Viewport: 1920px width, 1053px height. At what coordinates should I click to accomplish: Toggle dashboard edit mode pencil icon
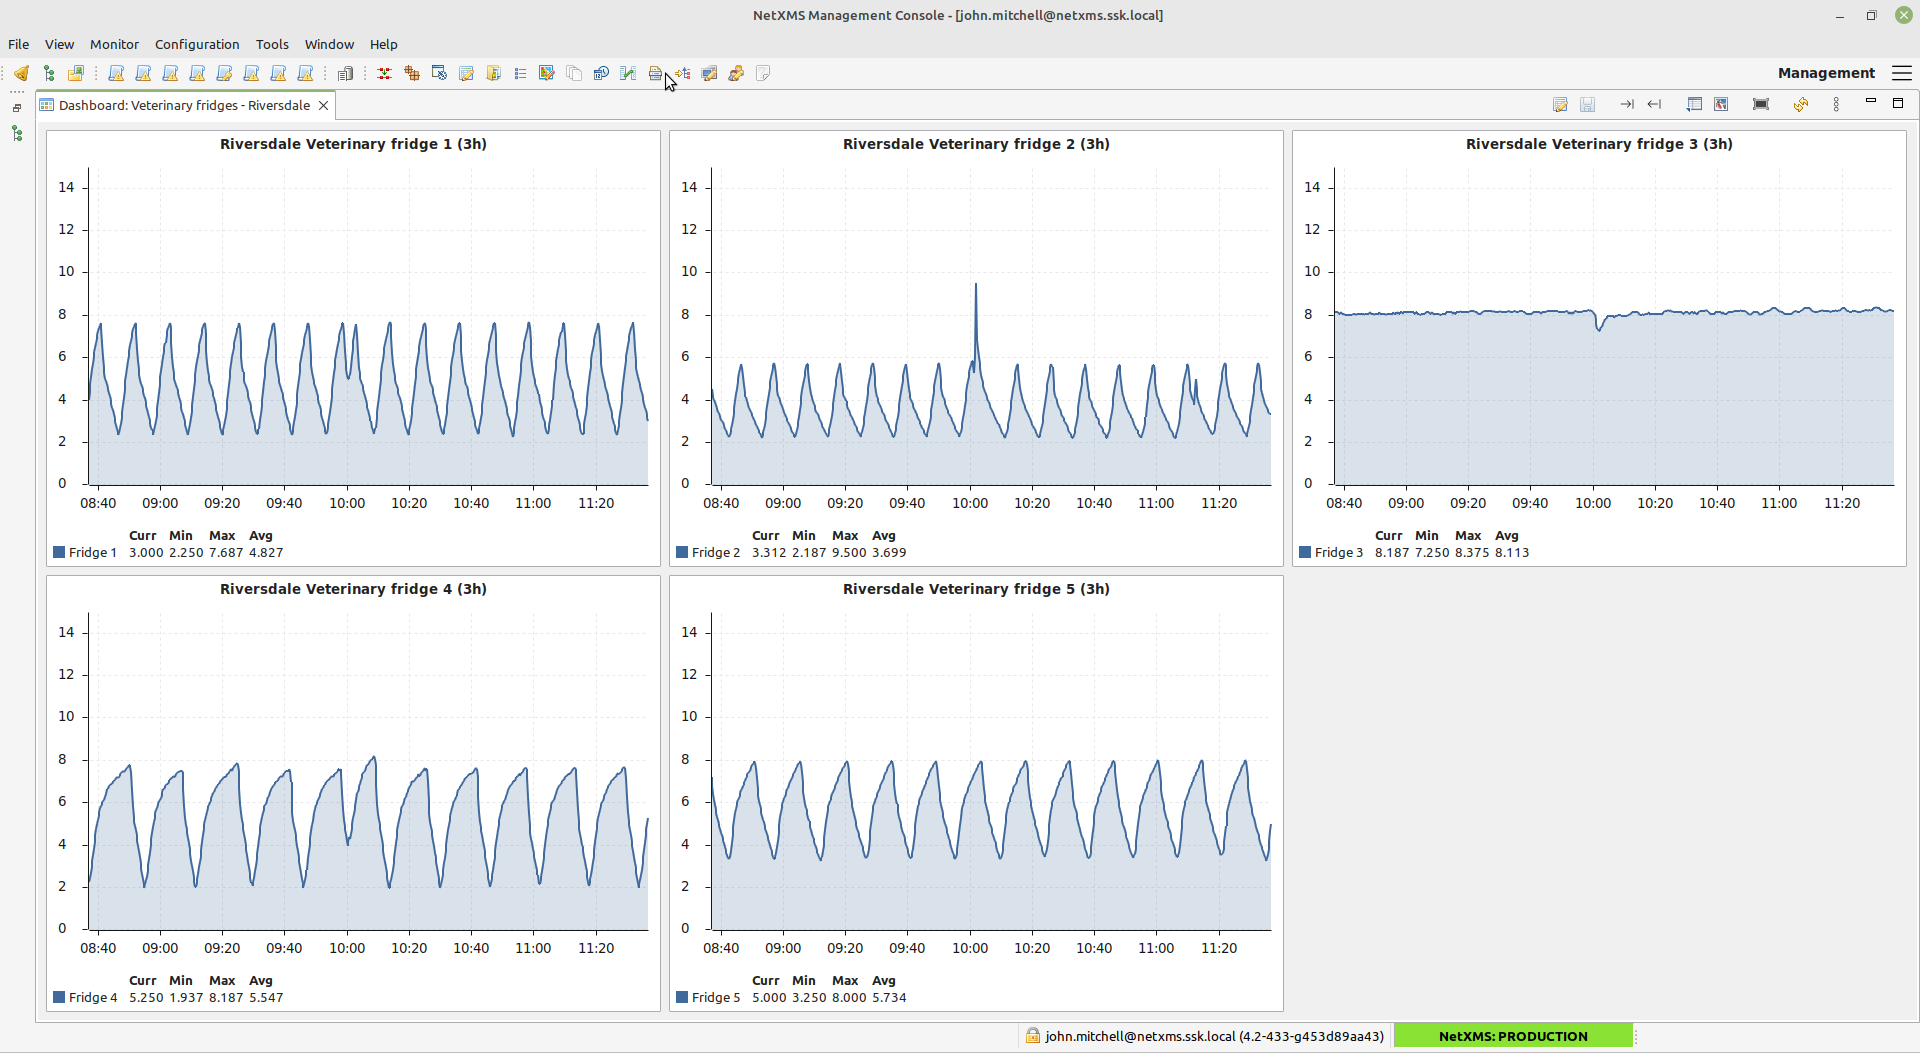tap(1559, 104)
